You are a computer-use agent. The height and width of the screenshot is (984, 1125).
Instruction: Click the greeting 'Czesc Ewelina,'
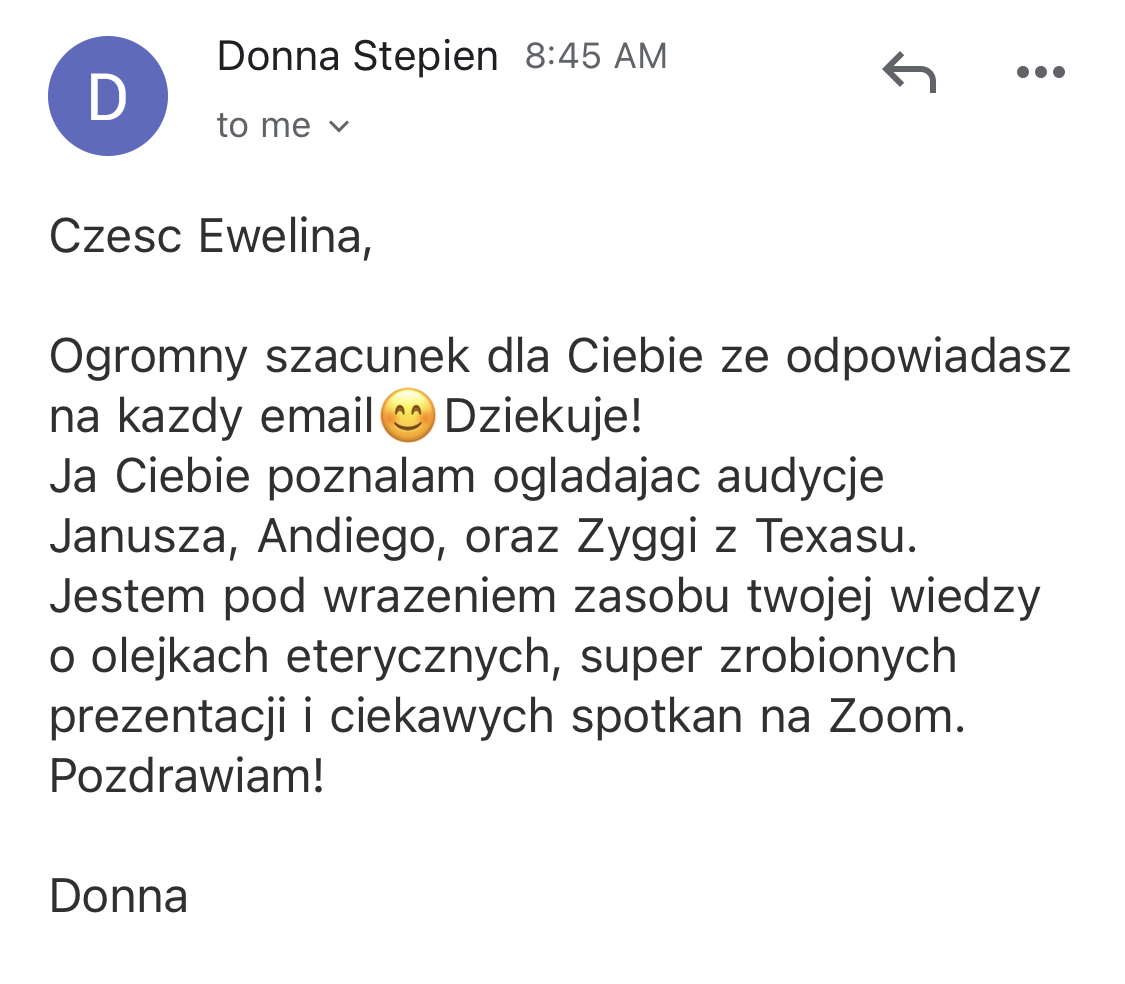pyautogui.click(x=211, y=236)
